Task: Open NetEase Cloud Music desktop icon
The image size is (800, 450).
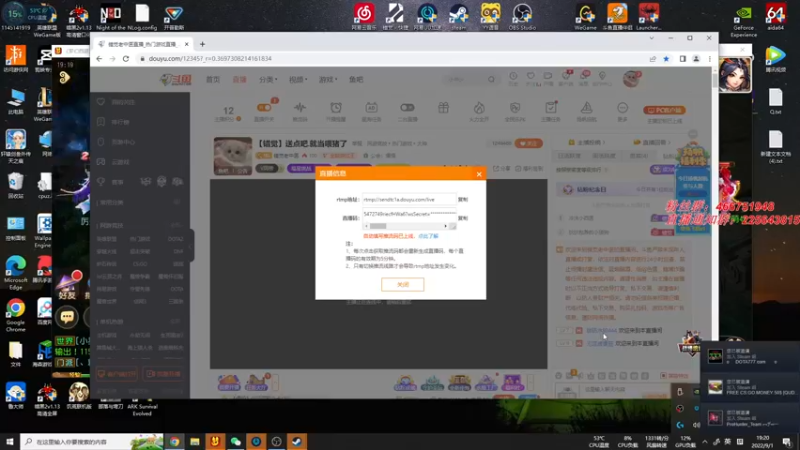Action: click(x=364, y=16)
